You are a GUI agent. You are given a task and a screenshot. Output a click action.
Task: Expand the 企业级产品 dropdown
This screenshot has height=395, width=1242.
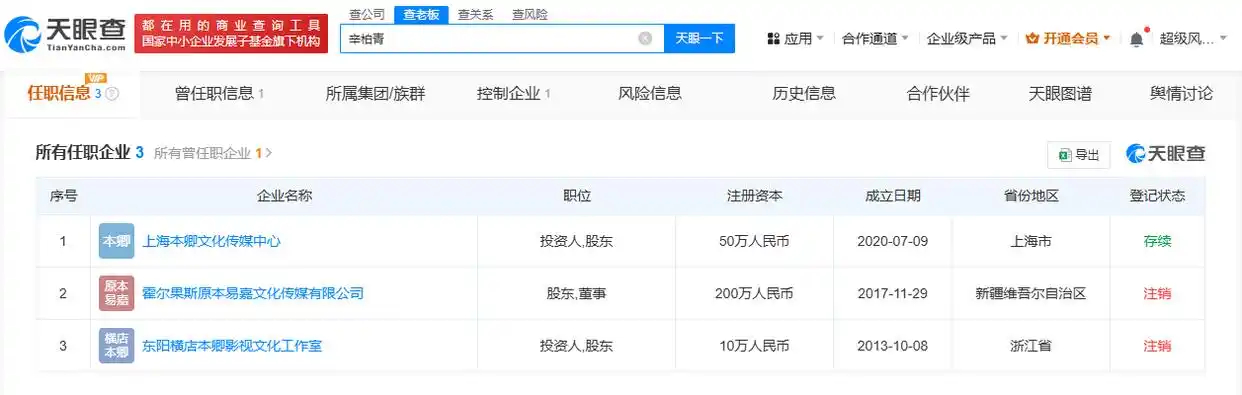click(x=968, y=39)
